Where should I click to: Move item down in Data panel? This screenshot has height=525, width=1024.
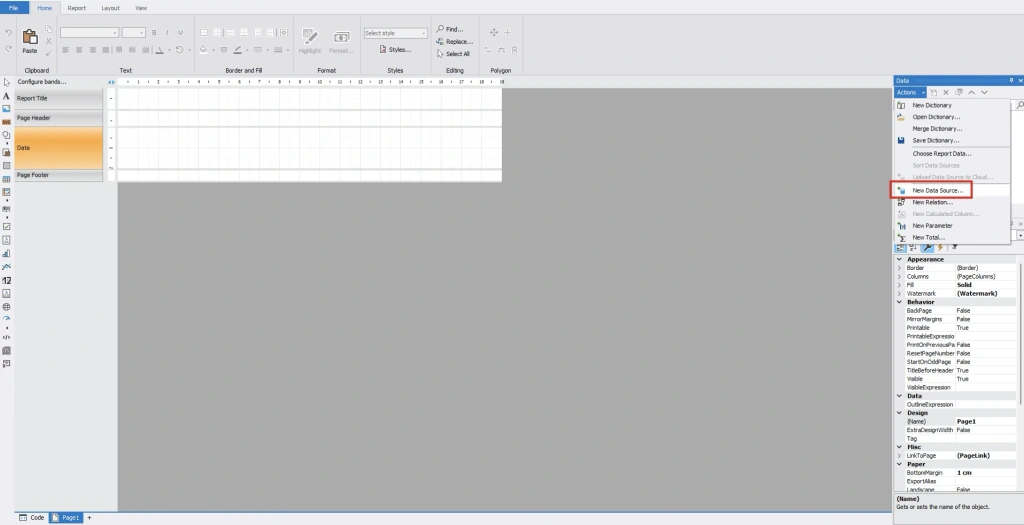pyautogui.click(x=984, y=93)
